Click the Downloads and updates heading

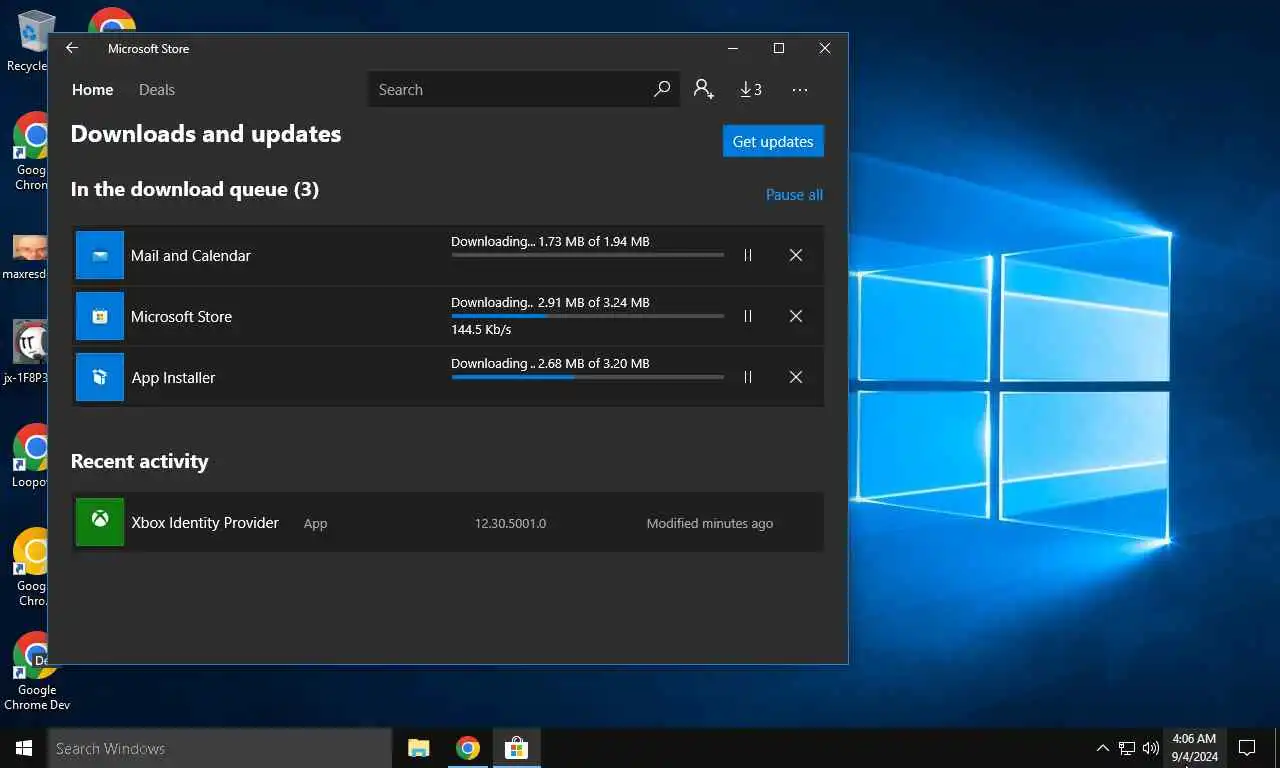click(x=206, y=134)
